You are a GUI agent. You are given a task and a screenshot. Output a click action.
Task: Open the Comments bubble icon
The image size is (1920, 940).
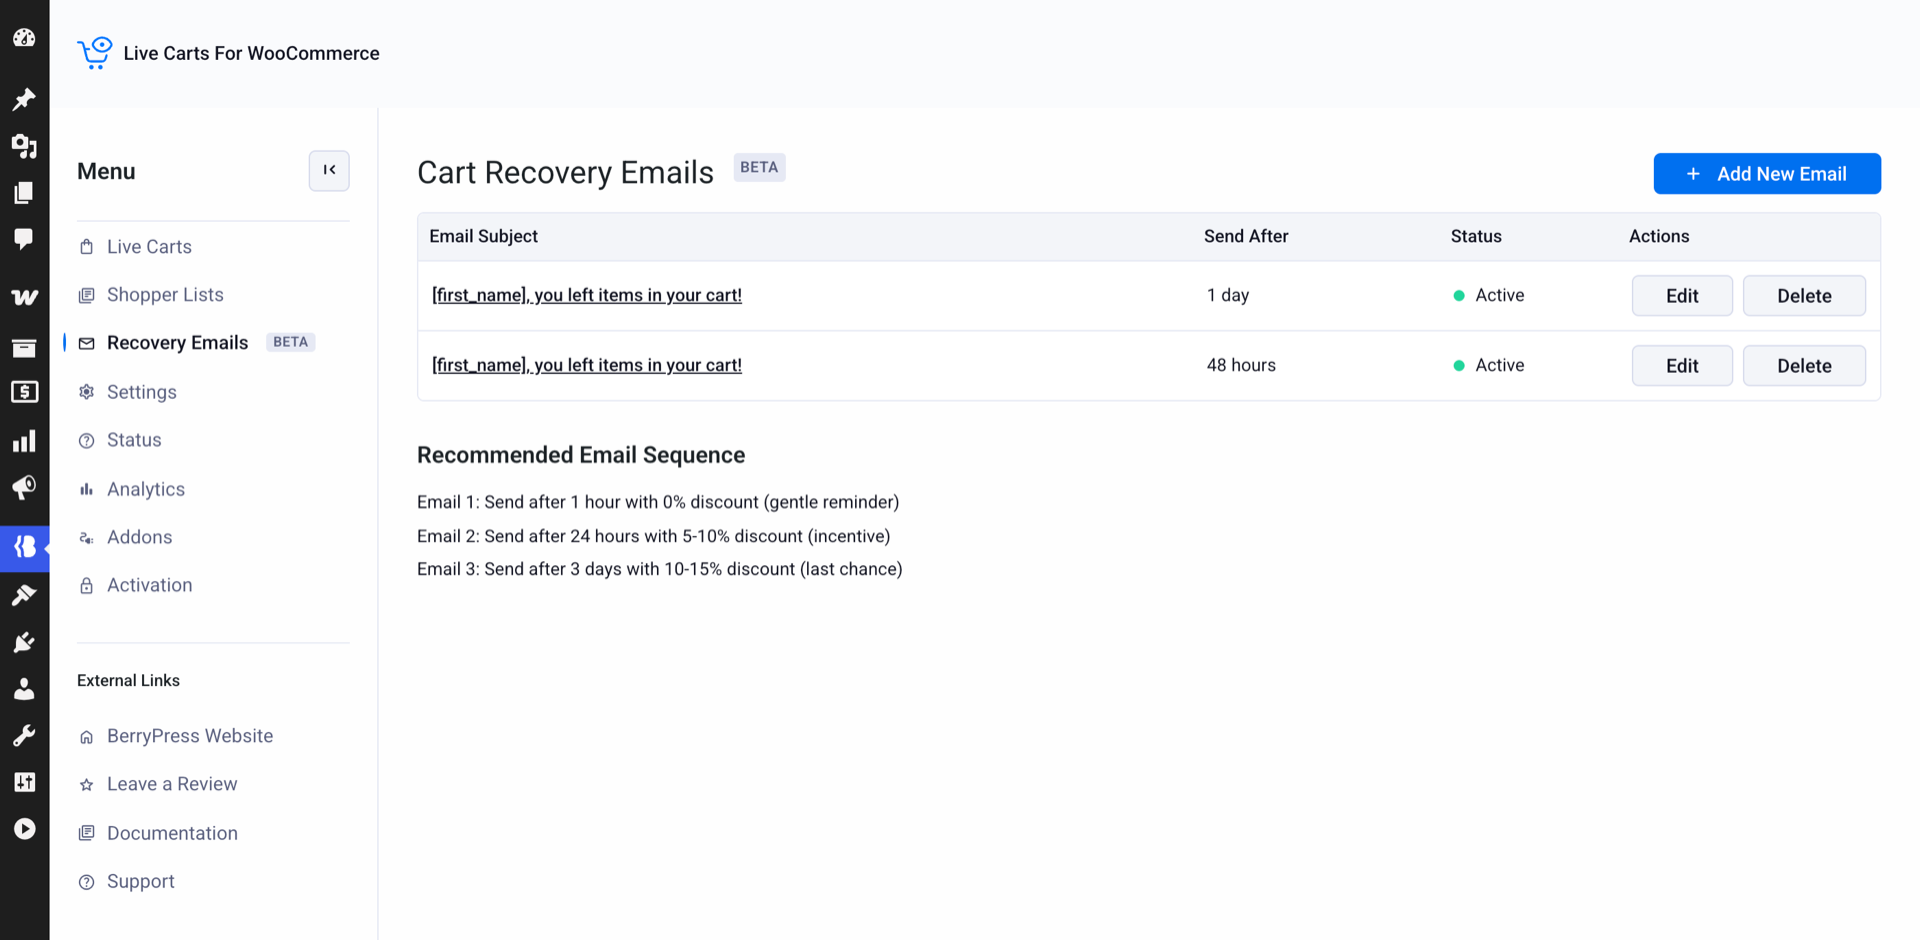(24, 239)
